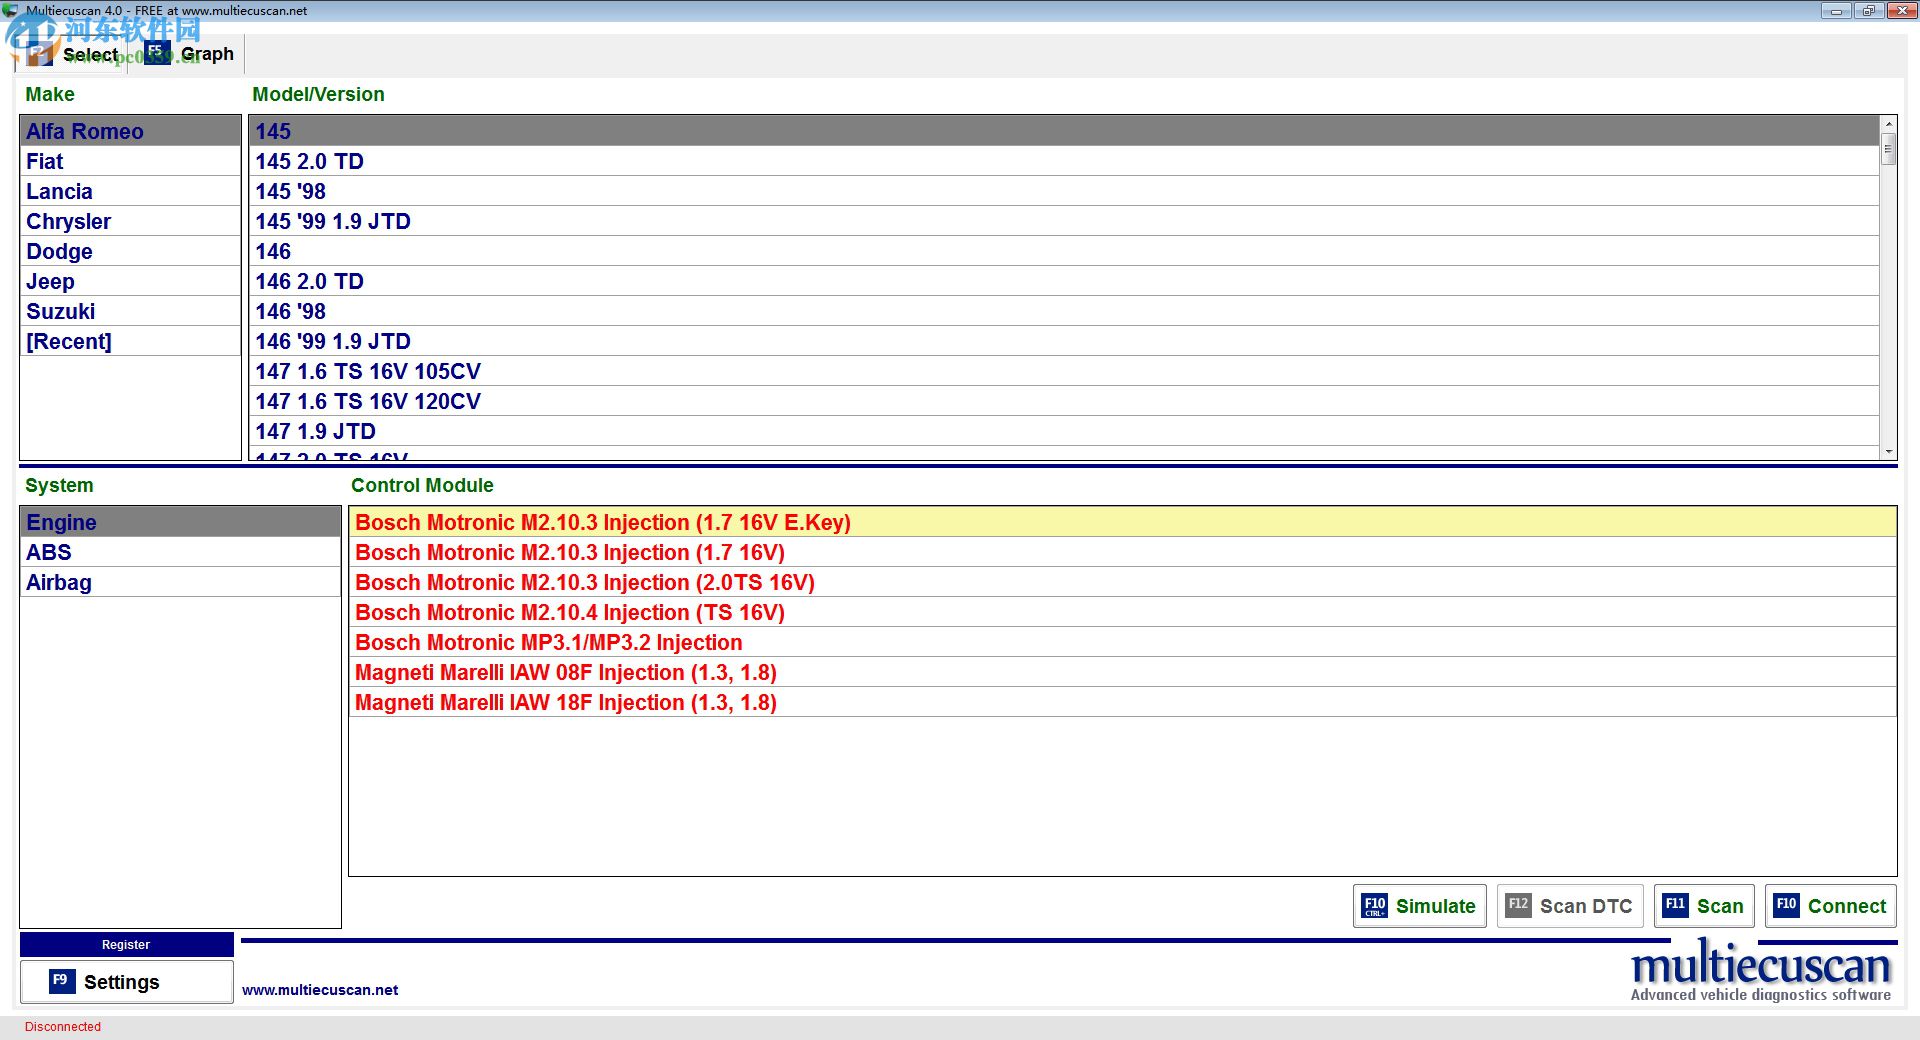Open the Select tab
This screenshot has height=1040, width=1920.
coord(72,54)
